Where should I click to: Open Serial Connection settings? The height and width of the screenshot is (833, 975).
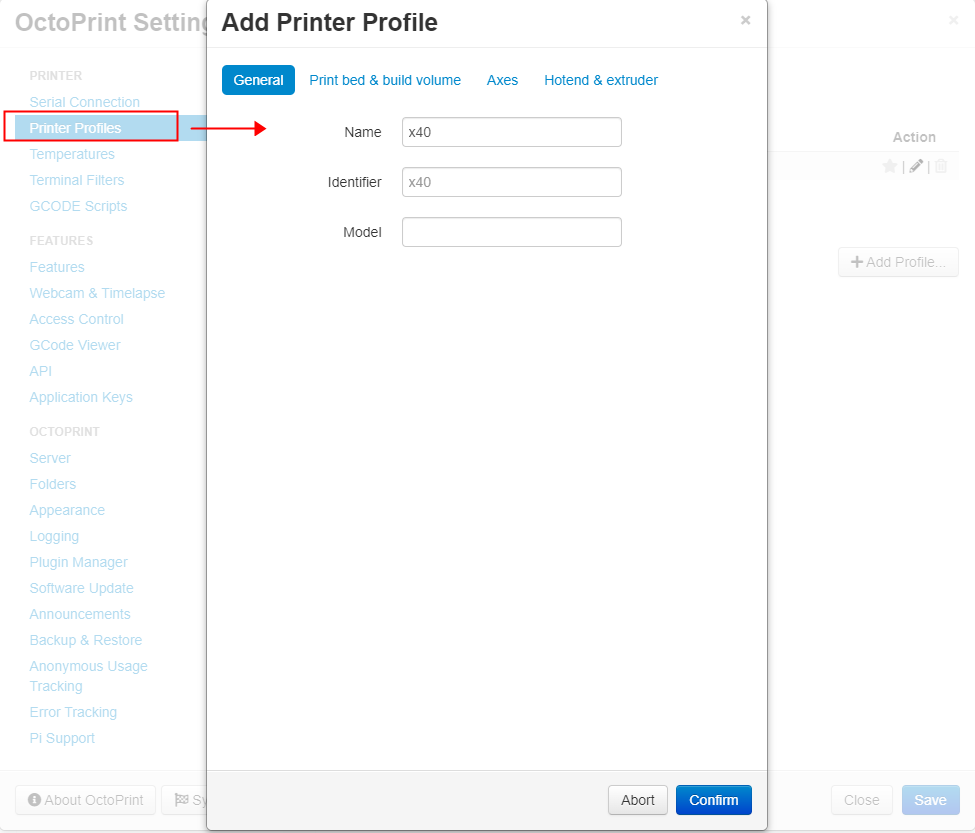pyautogui.click(x=85, y=102)
